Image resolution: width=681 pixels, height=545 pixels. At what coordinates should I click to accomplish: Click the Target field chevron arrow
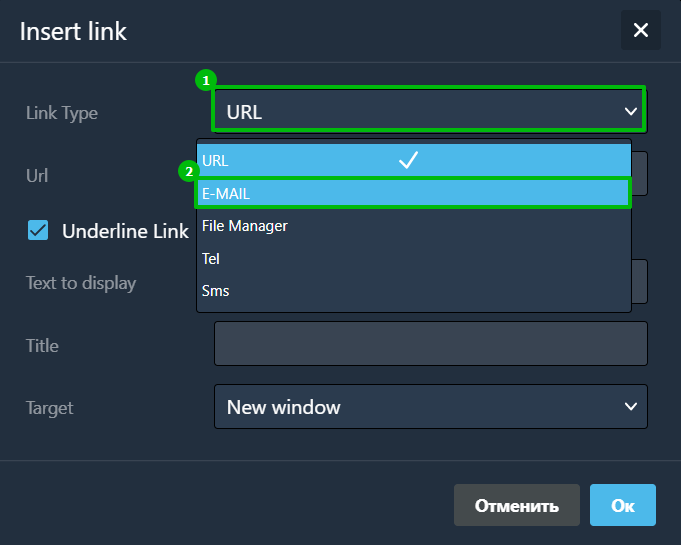pos(631,406)
